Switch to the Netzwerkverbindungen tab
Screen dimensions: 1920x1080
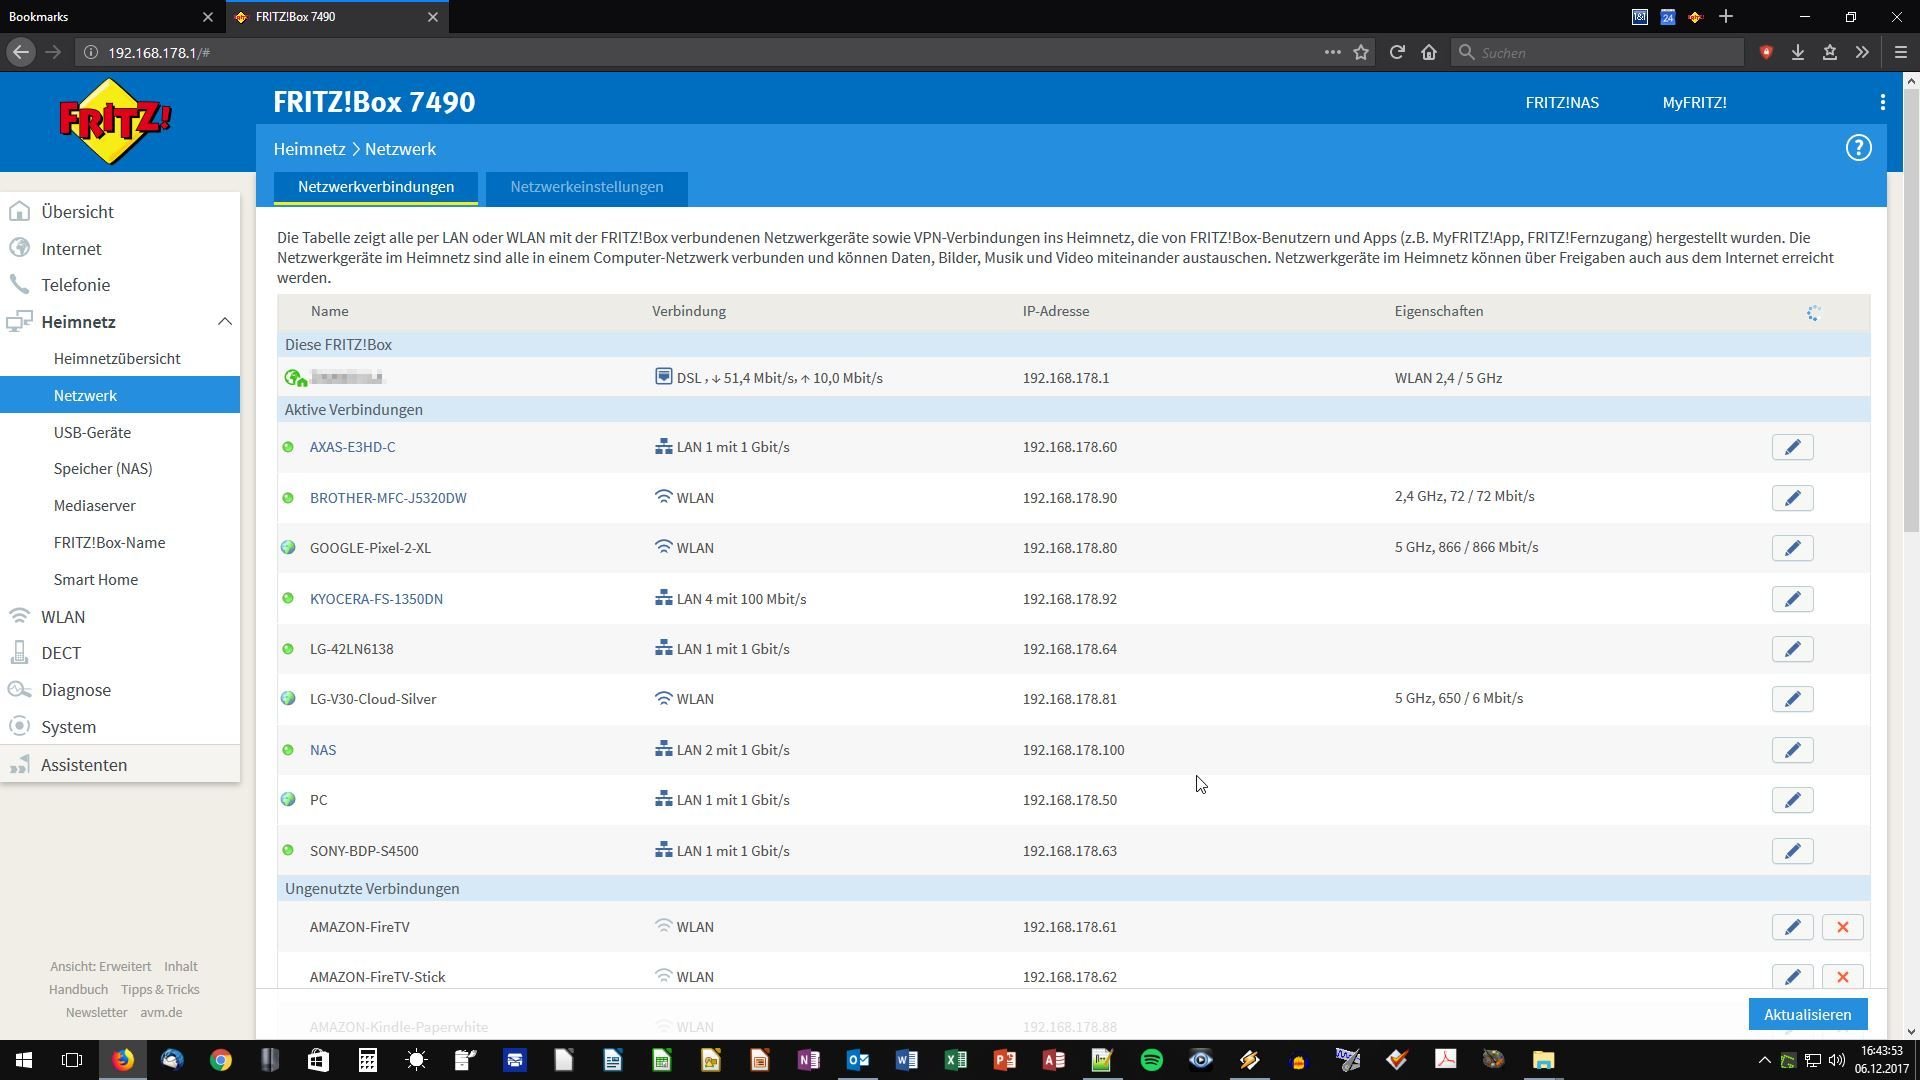coord(376,188)
